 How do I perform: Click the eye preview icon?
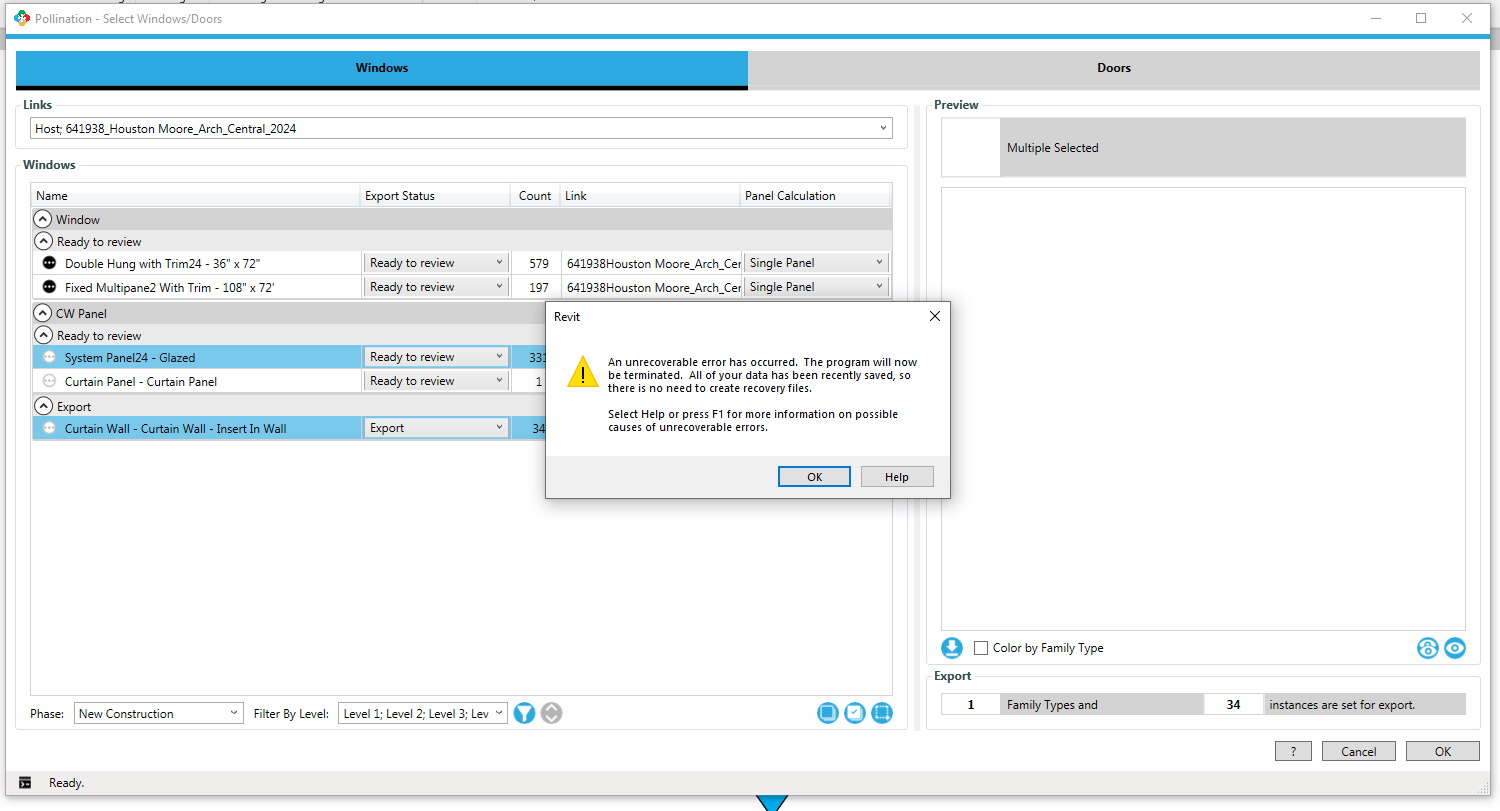coord(1455,648)
